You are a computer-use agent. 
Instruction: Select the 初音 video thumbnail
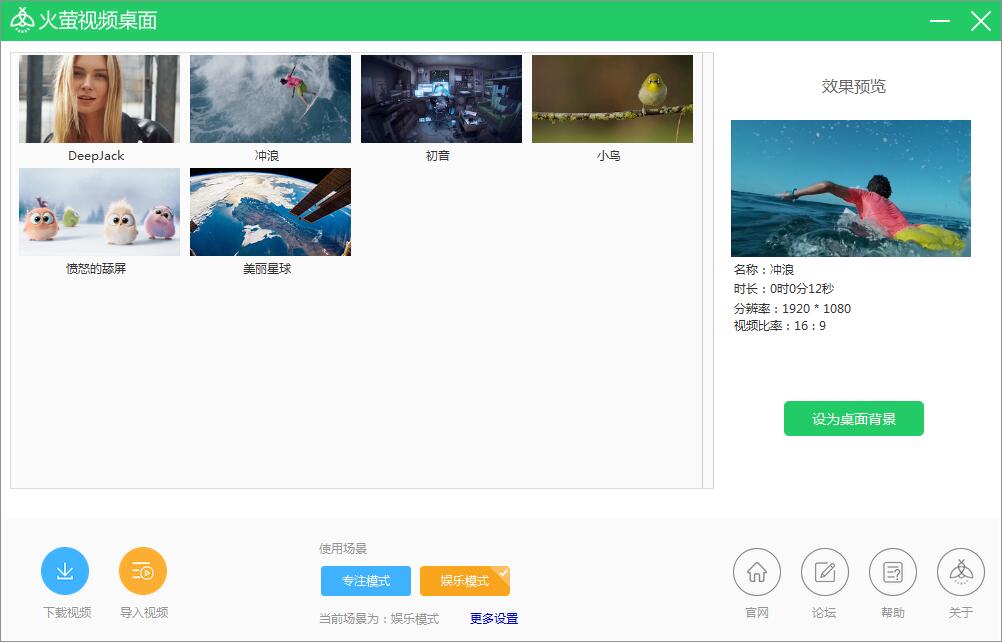click(441, 98)
